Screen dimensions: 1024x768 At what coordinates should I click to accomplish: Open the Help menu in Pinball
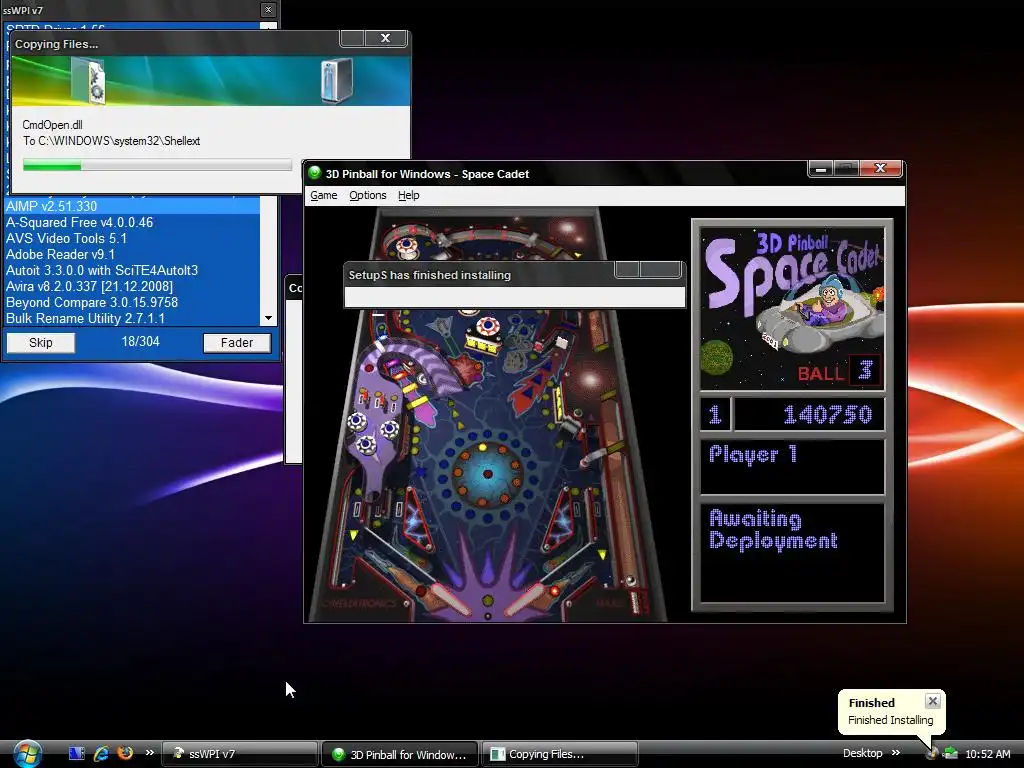point(409,195)
